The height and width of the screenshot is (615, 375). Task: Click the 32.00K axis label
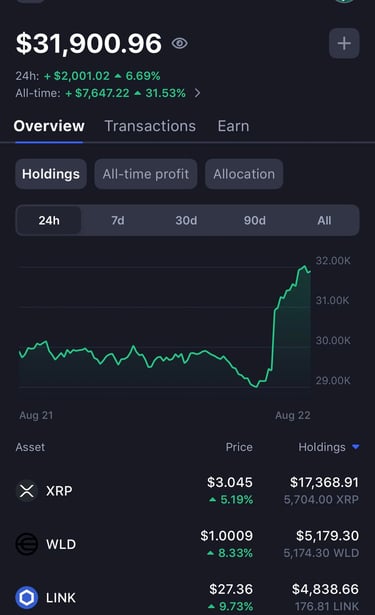coord(333,261)
